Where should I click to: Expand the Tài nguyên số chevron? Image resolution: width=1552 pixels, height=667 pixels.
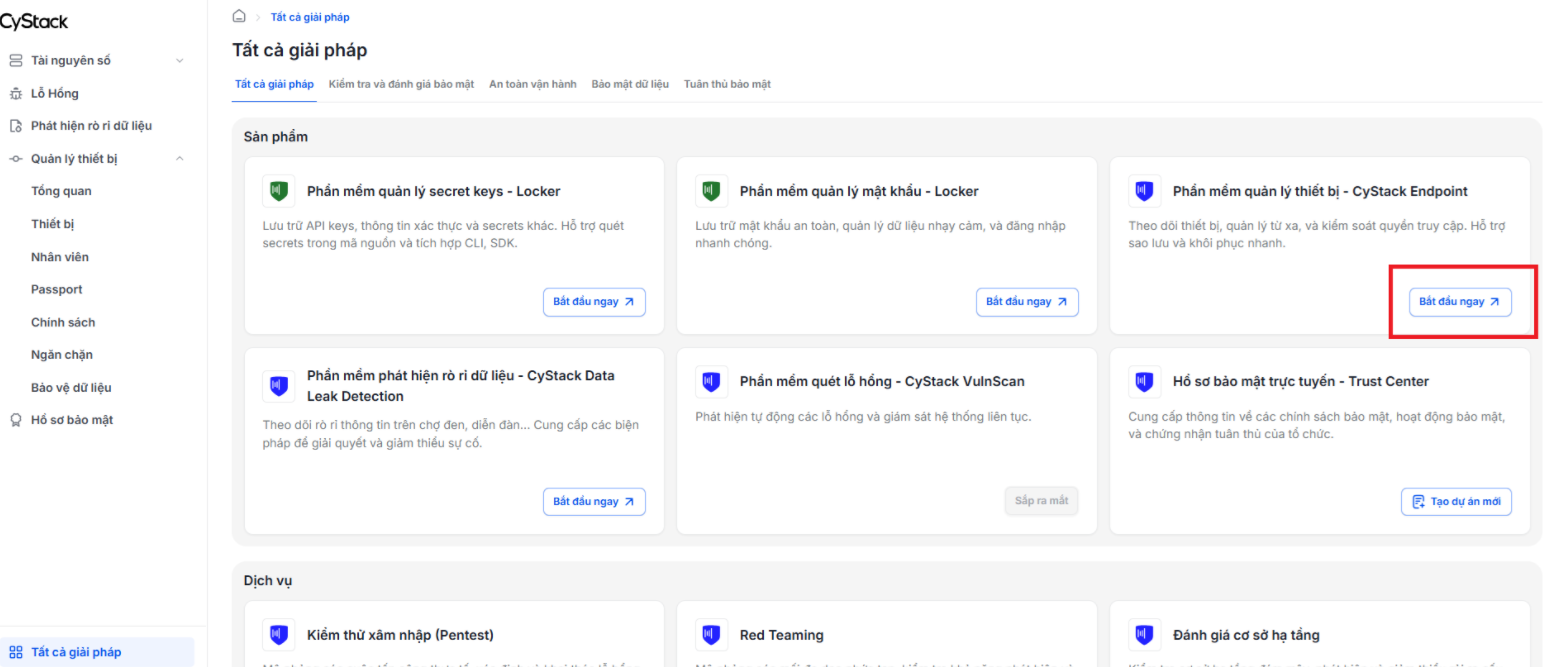pyautogui.click(x=180, y=60)
